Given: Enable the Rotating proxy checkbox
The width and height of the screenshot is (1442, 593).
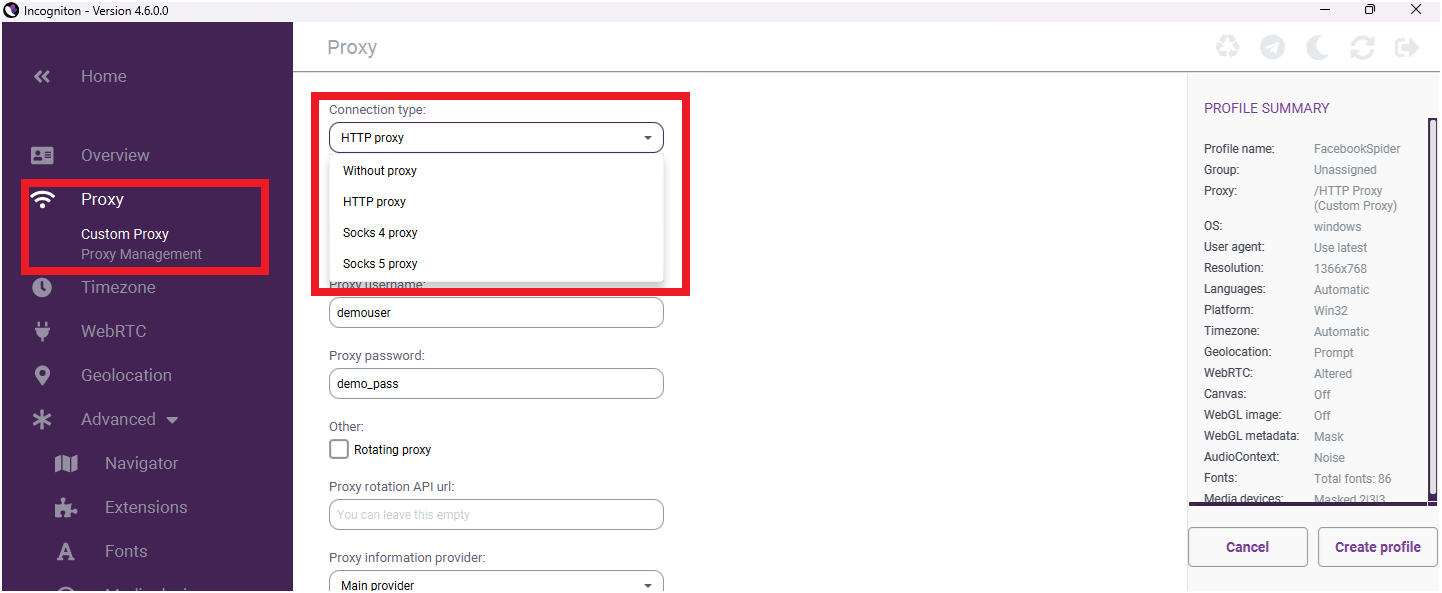Looking at the screenshot, I should click(339, 449).
